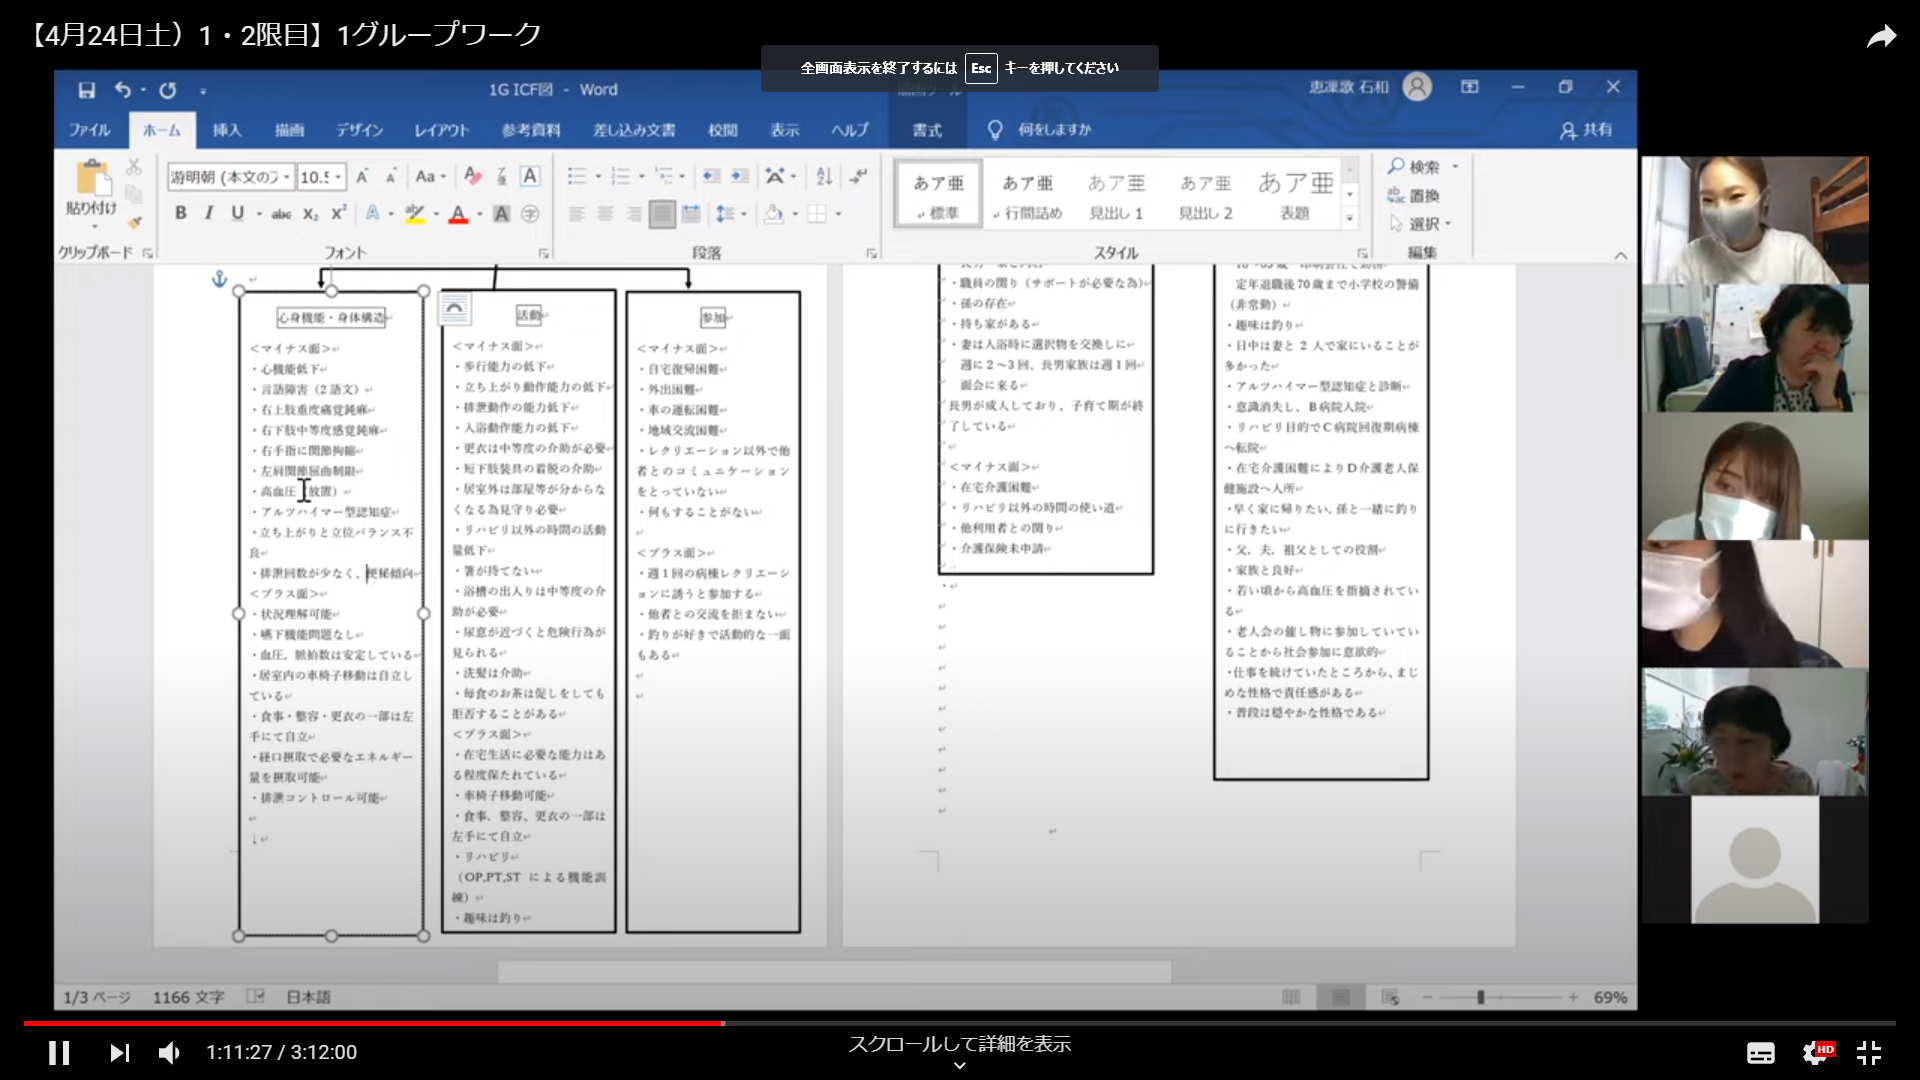
Task: Apply yellow text highlight color
Action: (415, 213)
